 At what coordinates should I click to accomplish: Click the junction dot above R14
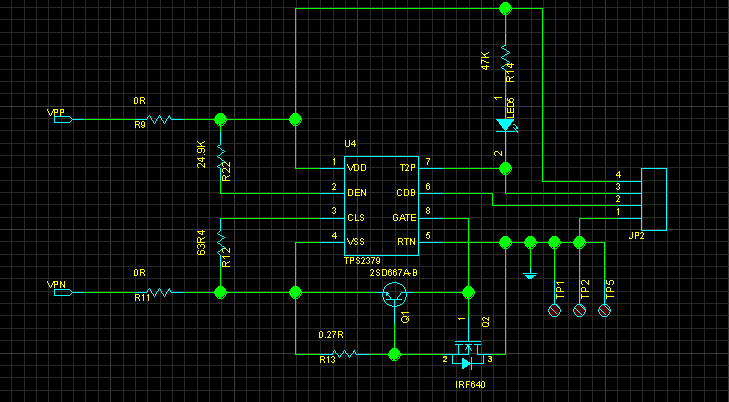click(x=505, y=8)
